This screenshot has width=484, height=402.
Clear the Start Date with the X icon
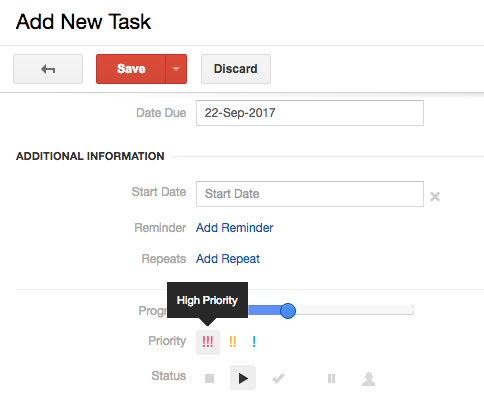[435, 197]
